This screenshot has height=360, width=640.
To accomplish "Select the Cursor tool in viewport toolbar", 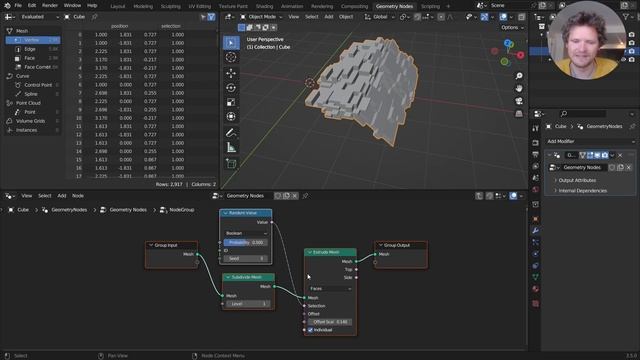I will point(231,58).
